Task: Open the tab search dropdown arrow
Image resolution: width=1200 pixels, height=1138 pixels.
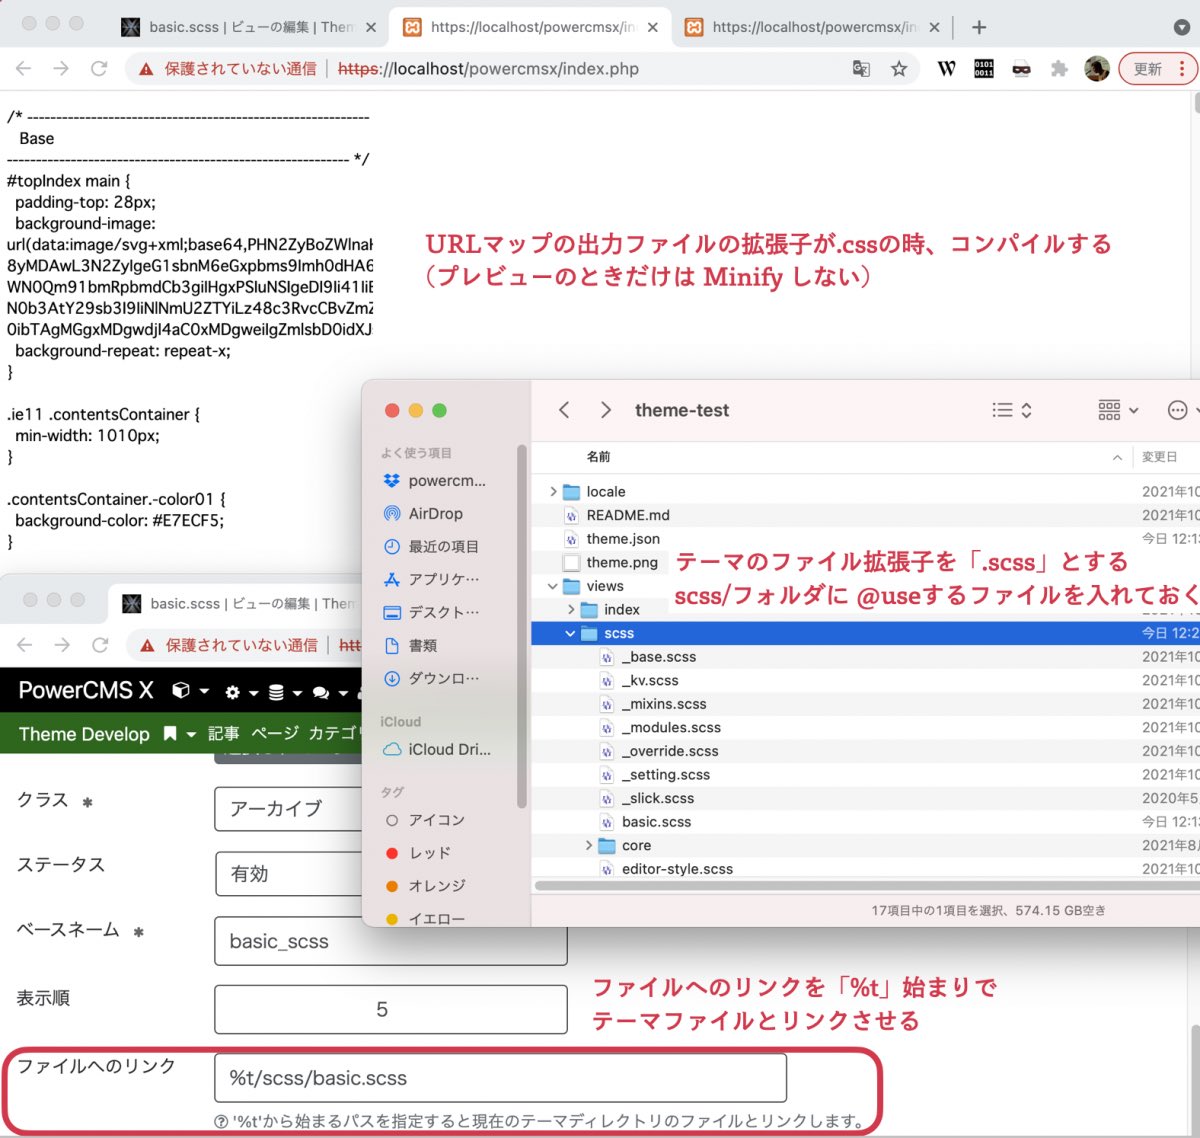Action: coord(1181,27)
